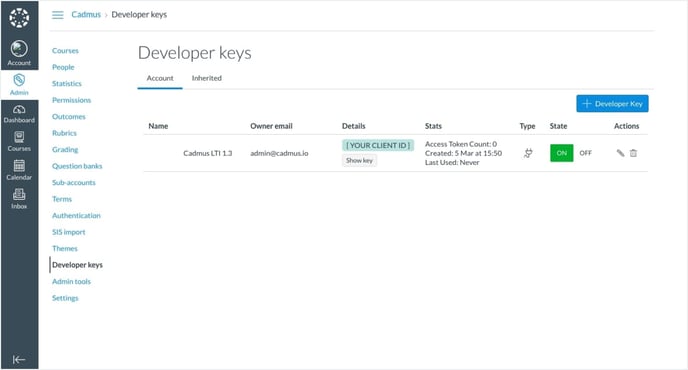Delete the Cadmus LTI 1.3 key with the trash icon
Image resolution: width=688 pixels, height=370 pixels.
[x=633, y=153]
